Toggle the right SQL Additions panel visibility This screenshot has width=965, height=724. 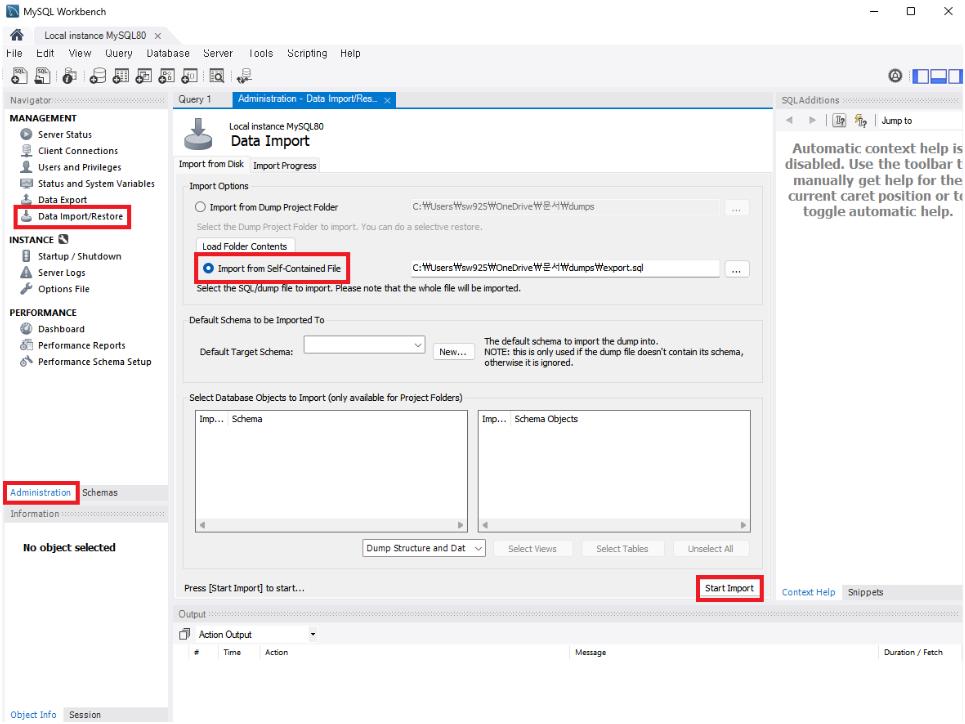[955, 76]
